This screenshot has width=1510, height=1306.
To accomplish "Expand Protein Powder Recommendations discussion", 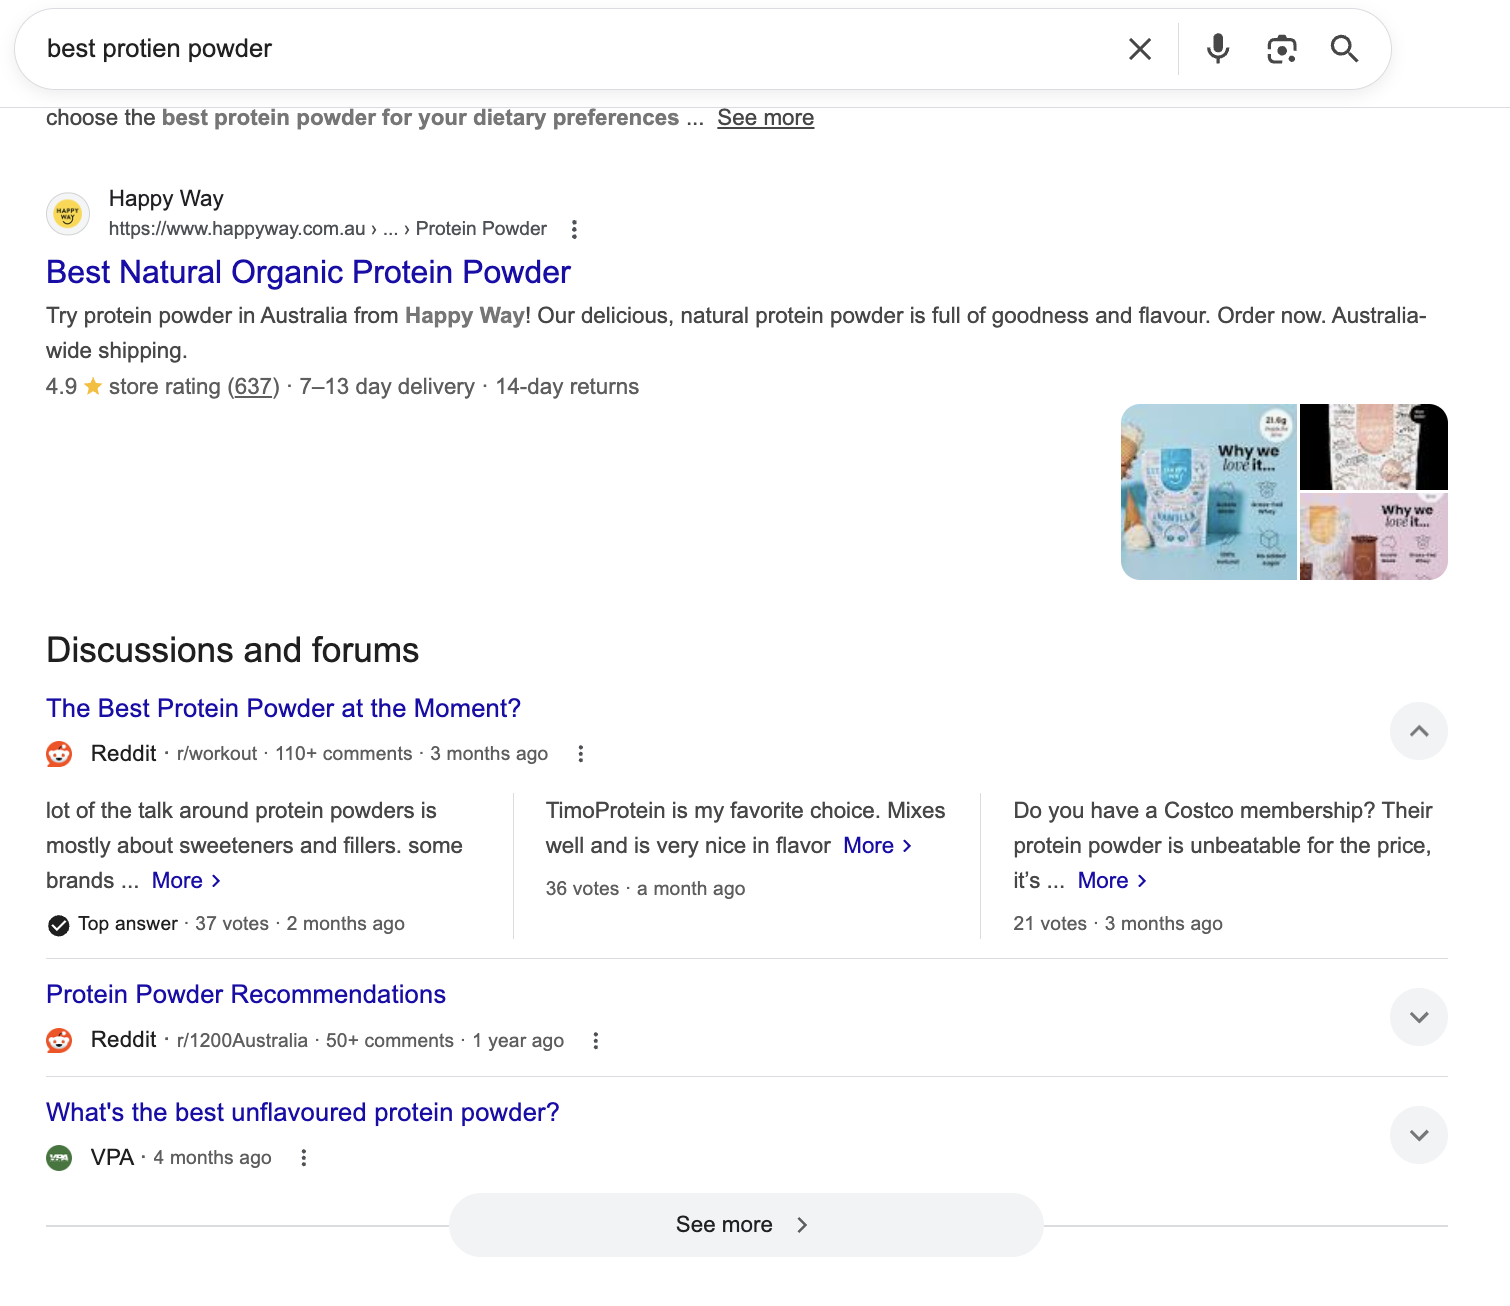I will [x=1418, y=1017].
